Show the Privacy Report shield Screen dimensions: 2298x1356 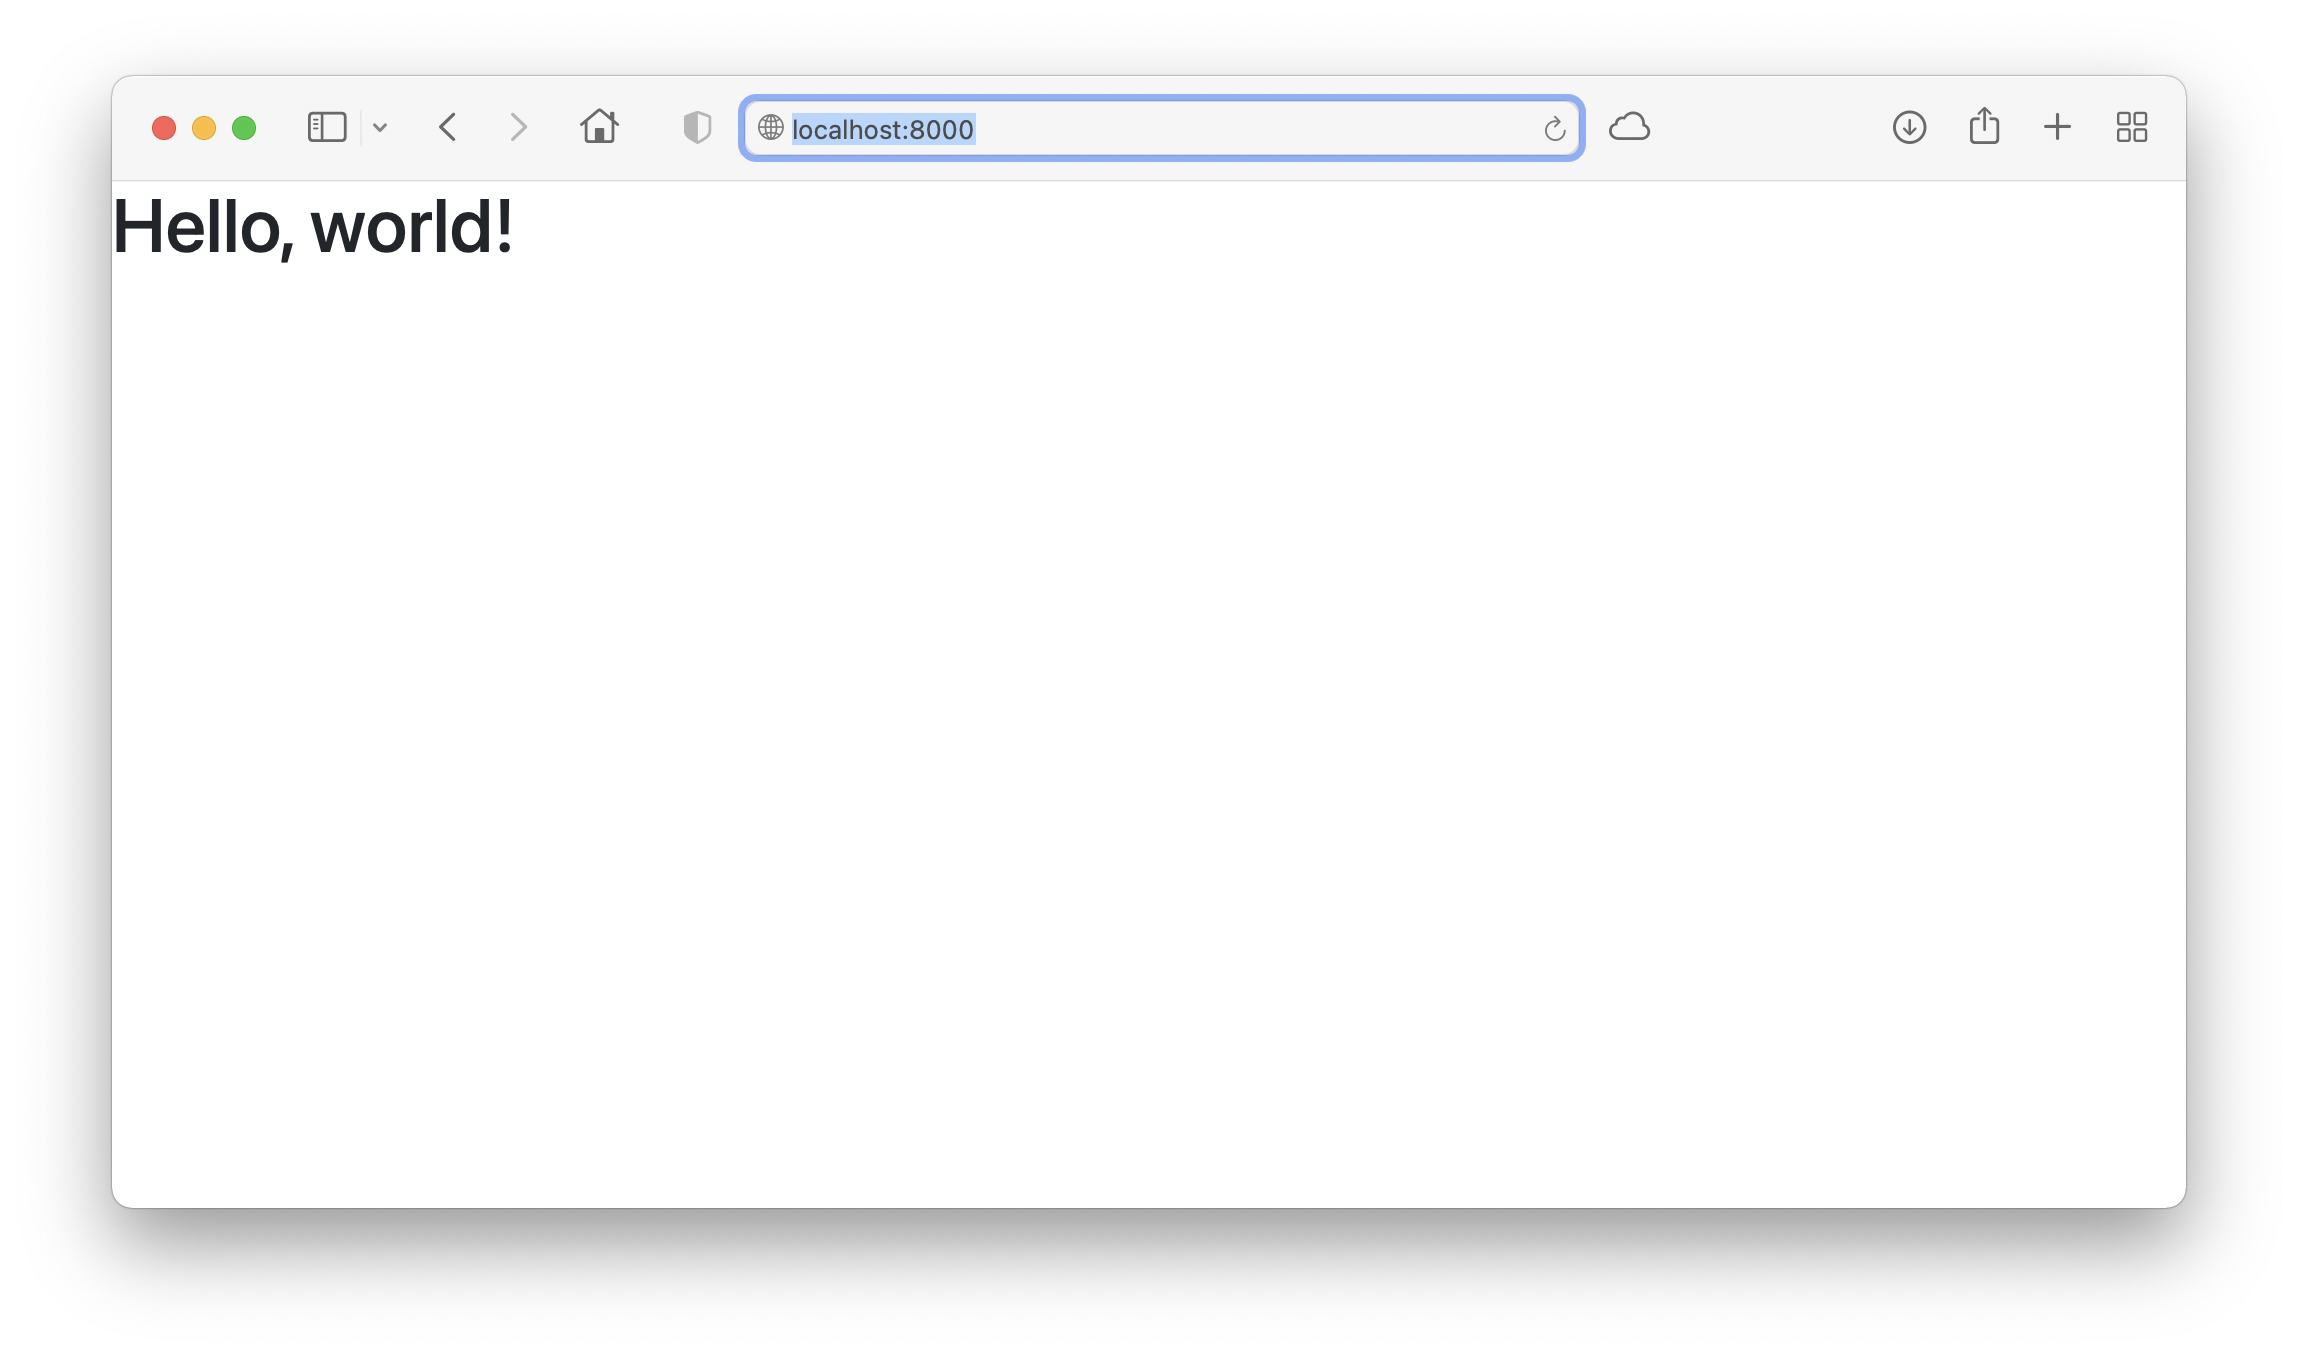(x=697, y=127)
